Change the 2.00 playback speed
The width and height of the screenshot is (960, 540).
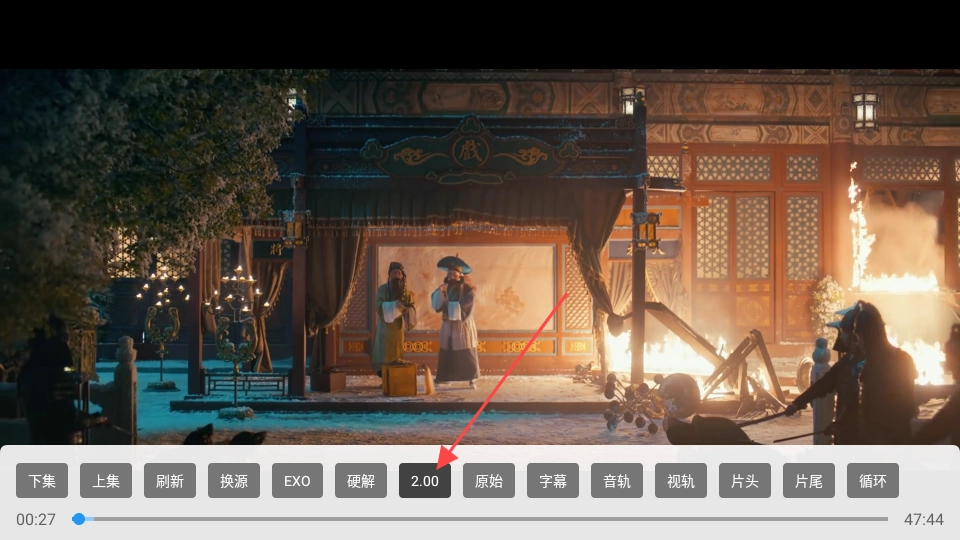(425, 481)
